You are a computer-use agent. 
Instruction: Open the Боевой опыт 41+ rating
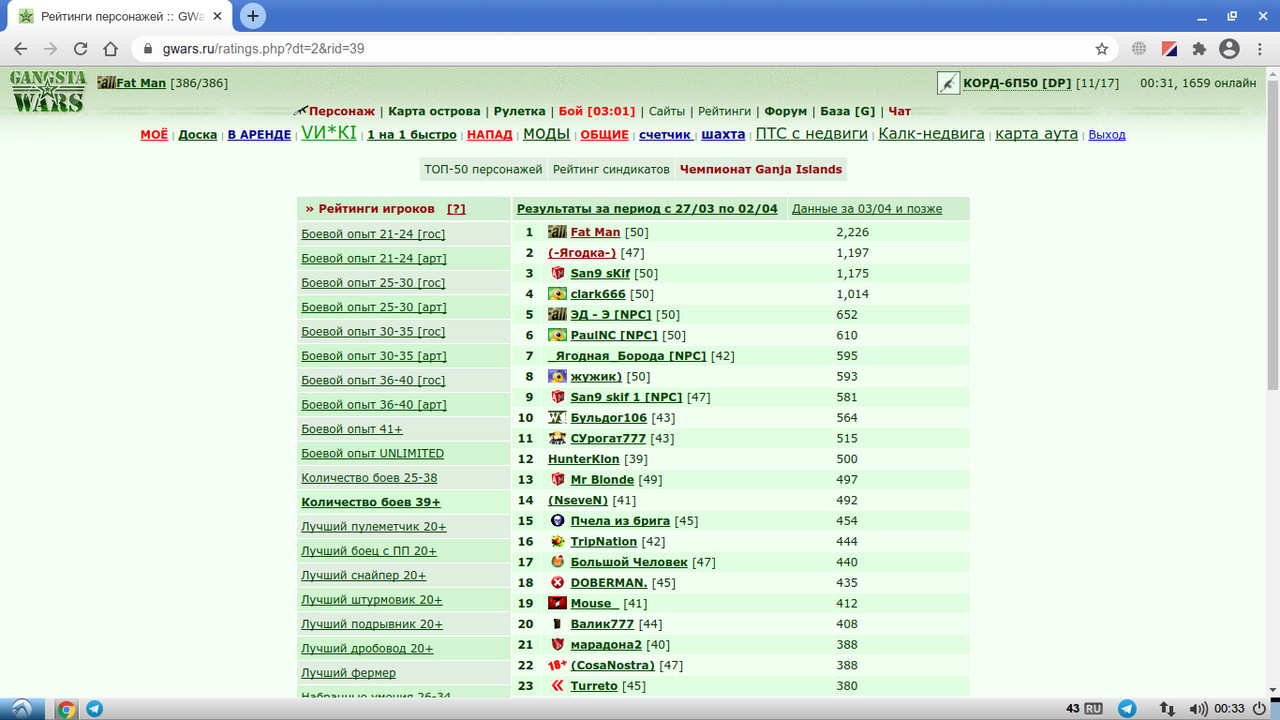point(352,429)
